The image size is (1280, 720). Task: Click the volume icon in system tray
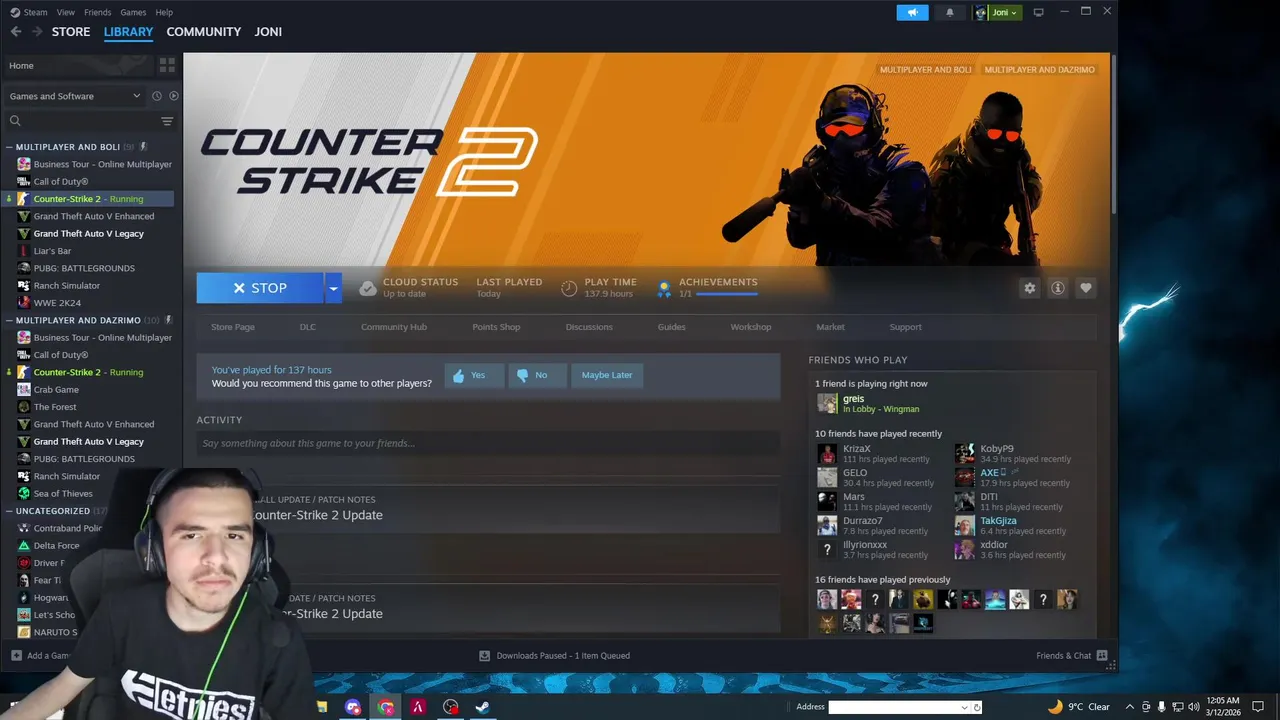[1192, 707]
